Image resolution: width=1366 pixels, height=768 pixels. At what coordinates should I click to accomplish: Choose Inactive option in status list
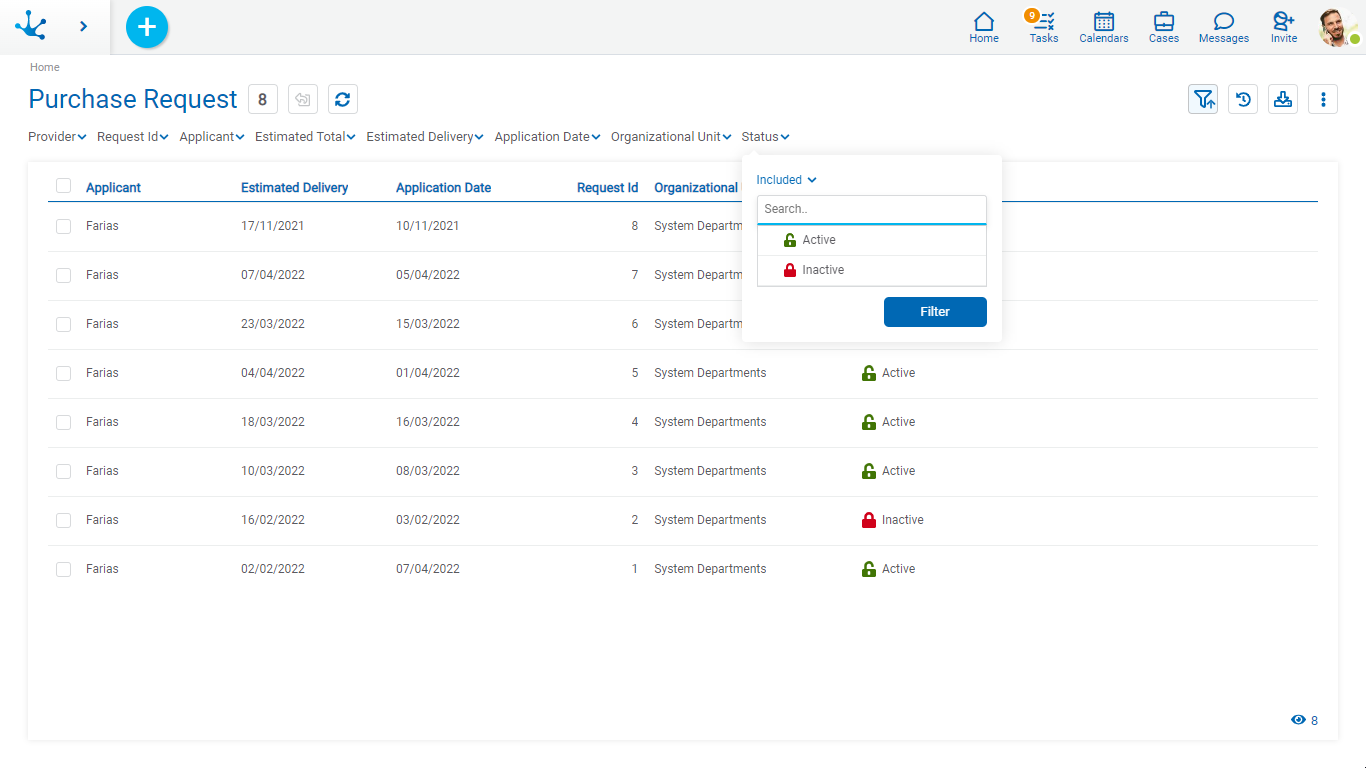pos(822,270)
